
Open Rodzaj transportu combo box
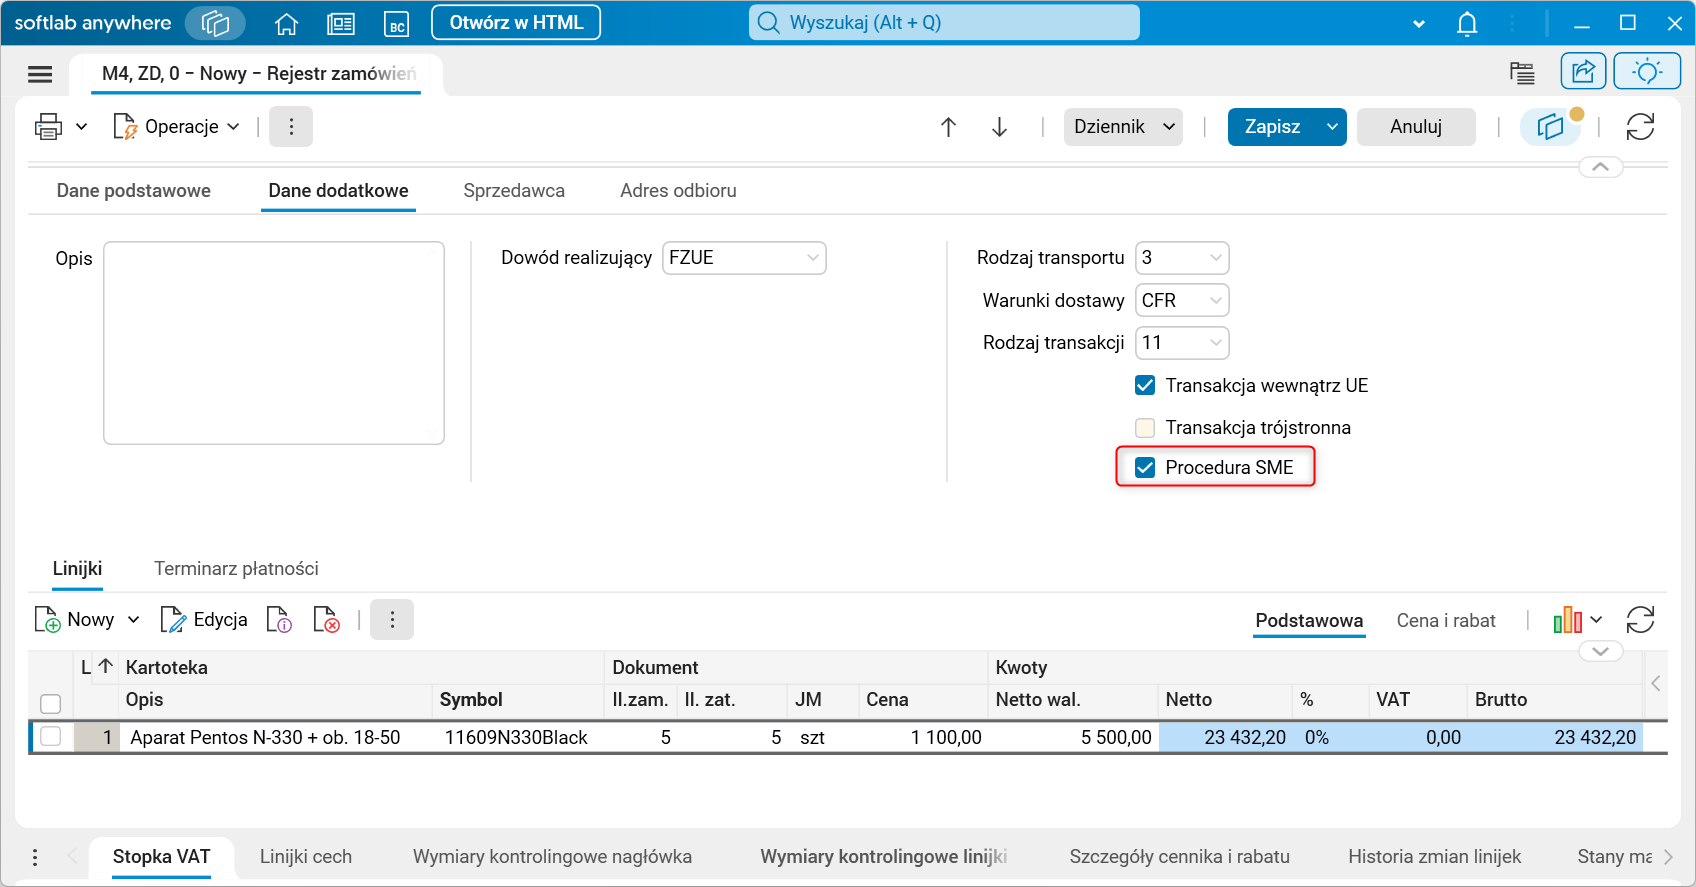click(1182, 258)
